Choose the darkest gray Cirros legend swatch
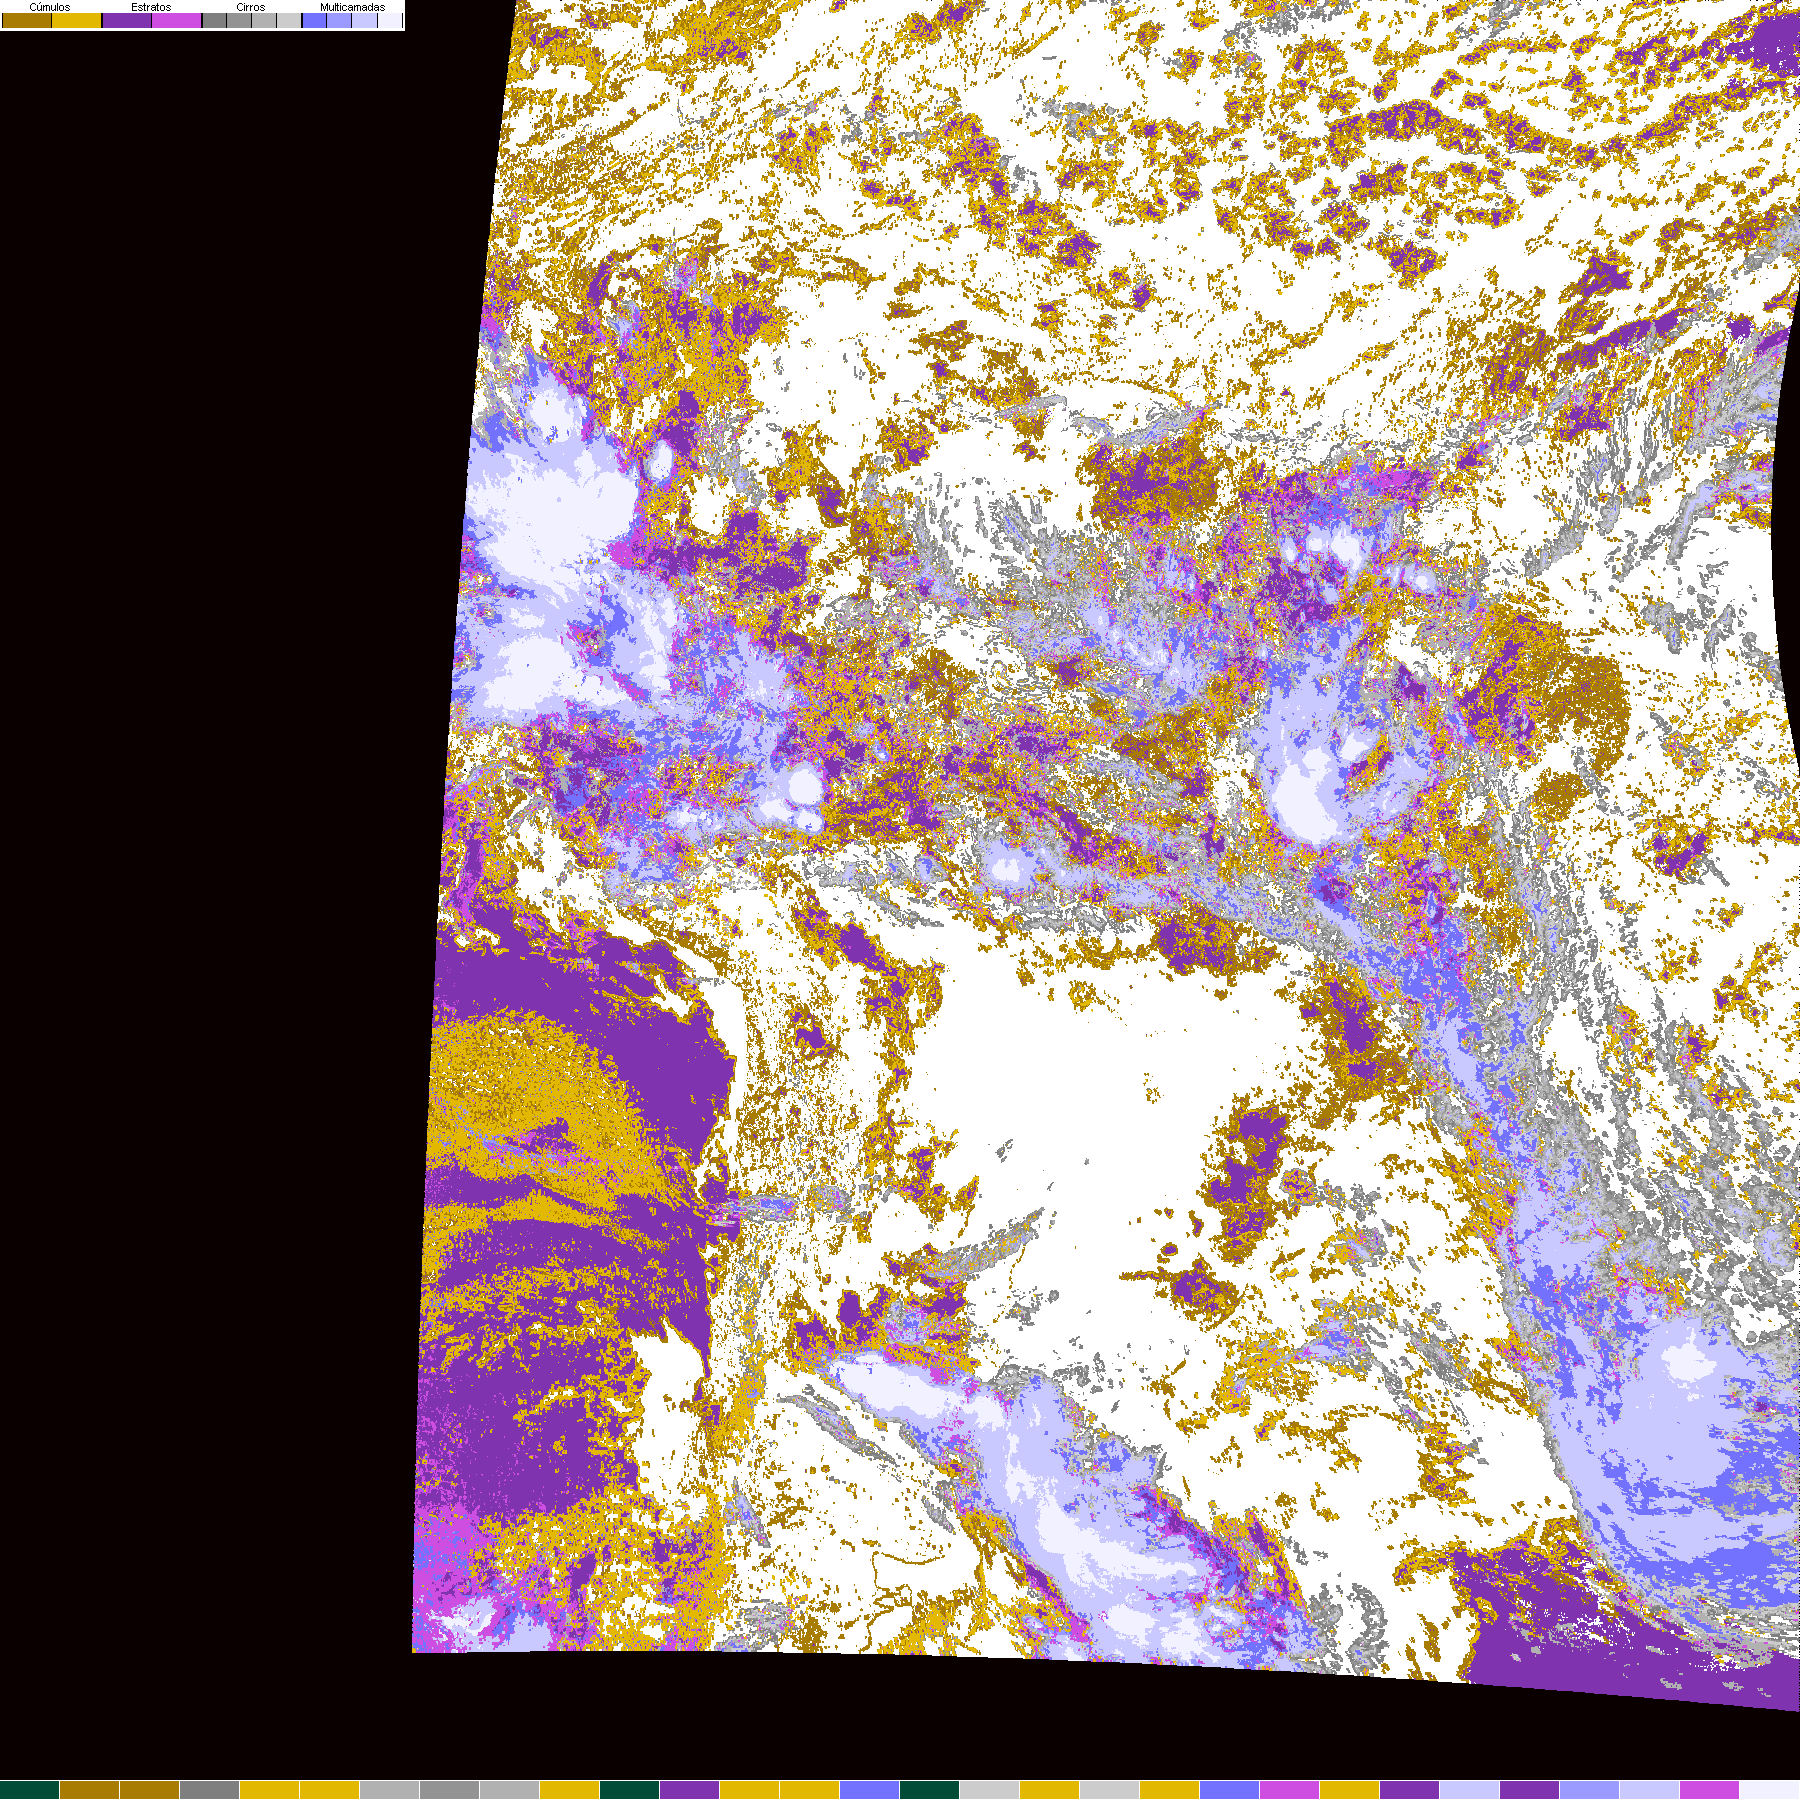Image resolution: width=1800 pixels, height=1800 pixels. (214, 20)
